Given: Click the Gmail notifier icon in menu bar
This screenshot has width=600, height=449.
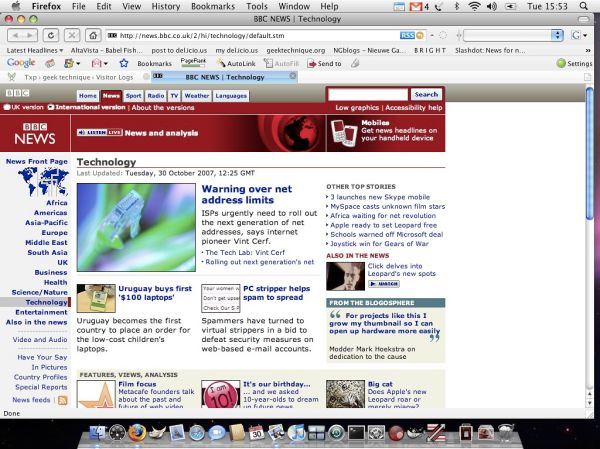Looking at the screenshot, I should click(x=416, y=6).
